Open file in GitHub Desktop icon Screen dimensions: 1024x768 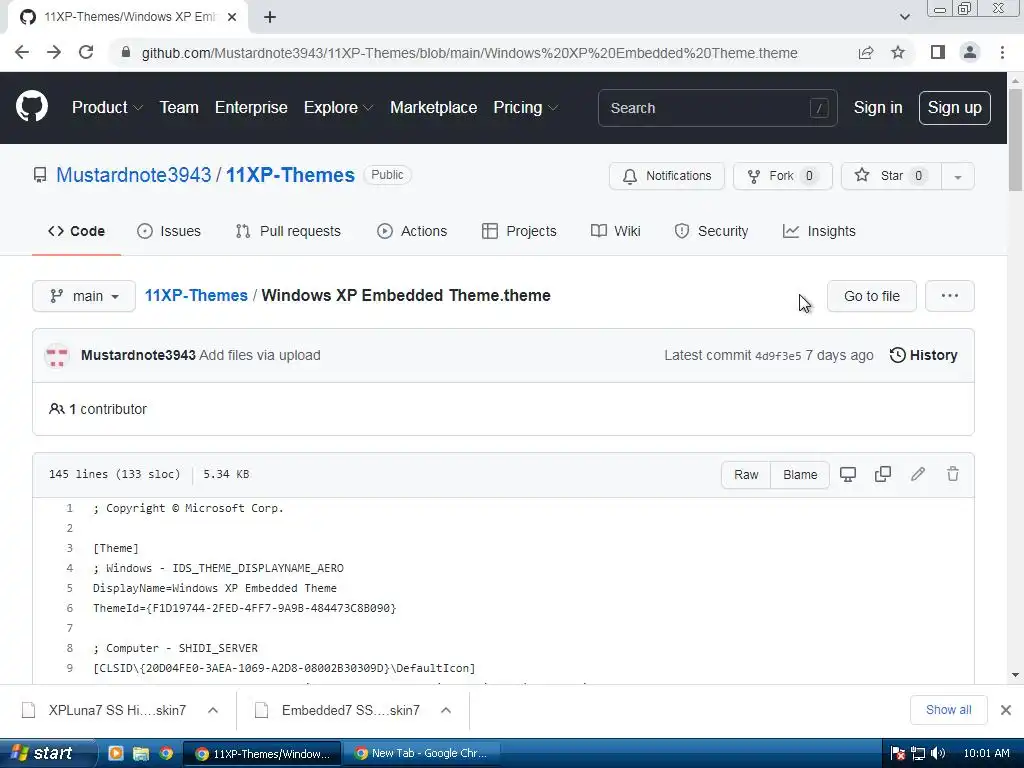[x=848, y=475]
